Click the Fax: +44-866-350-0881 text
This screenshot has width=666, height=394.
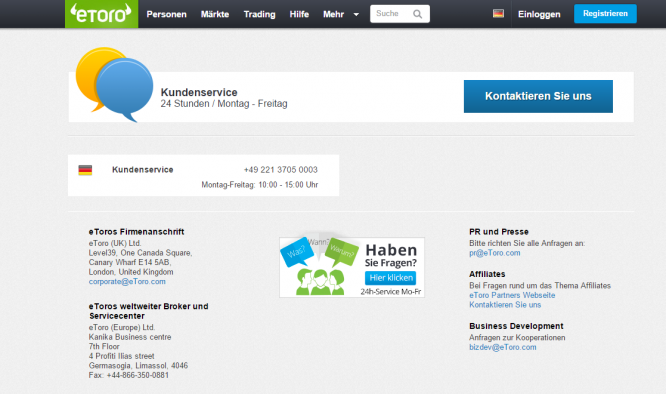coord(129,375)
